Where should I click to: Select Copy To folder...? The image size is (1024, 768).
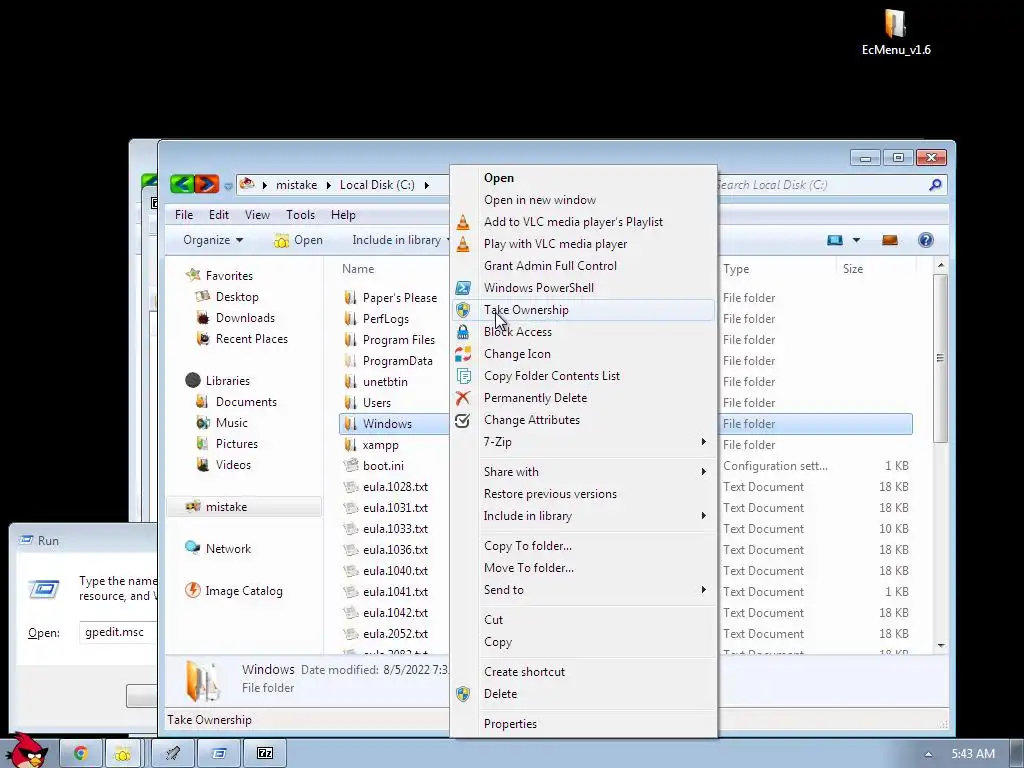583,546
